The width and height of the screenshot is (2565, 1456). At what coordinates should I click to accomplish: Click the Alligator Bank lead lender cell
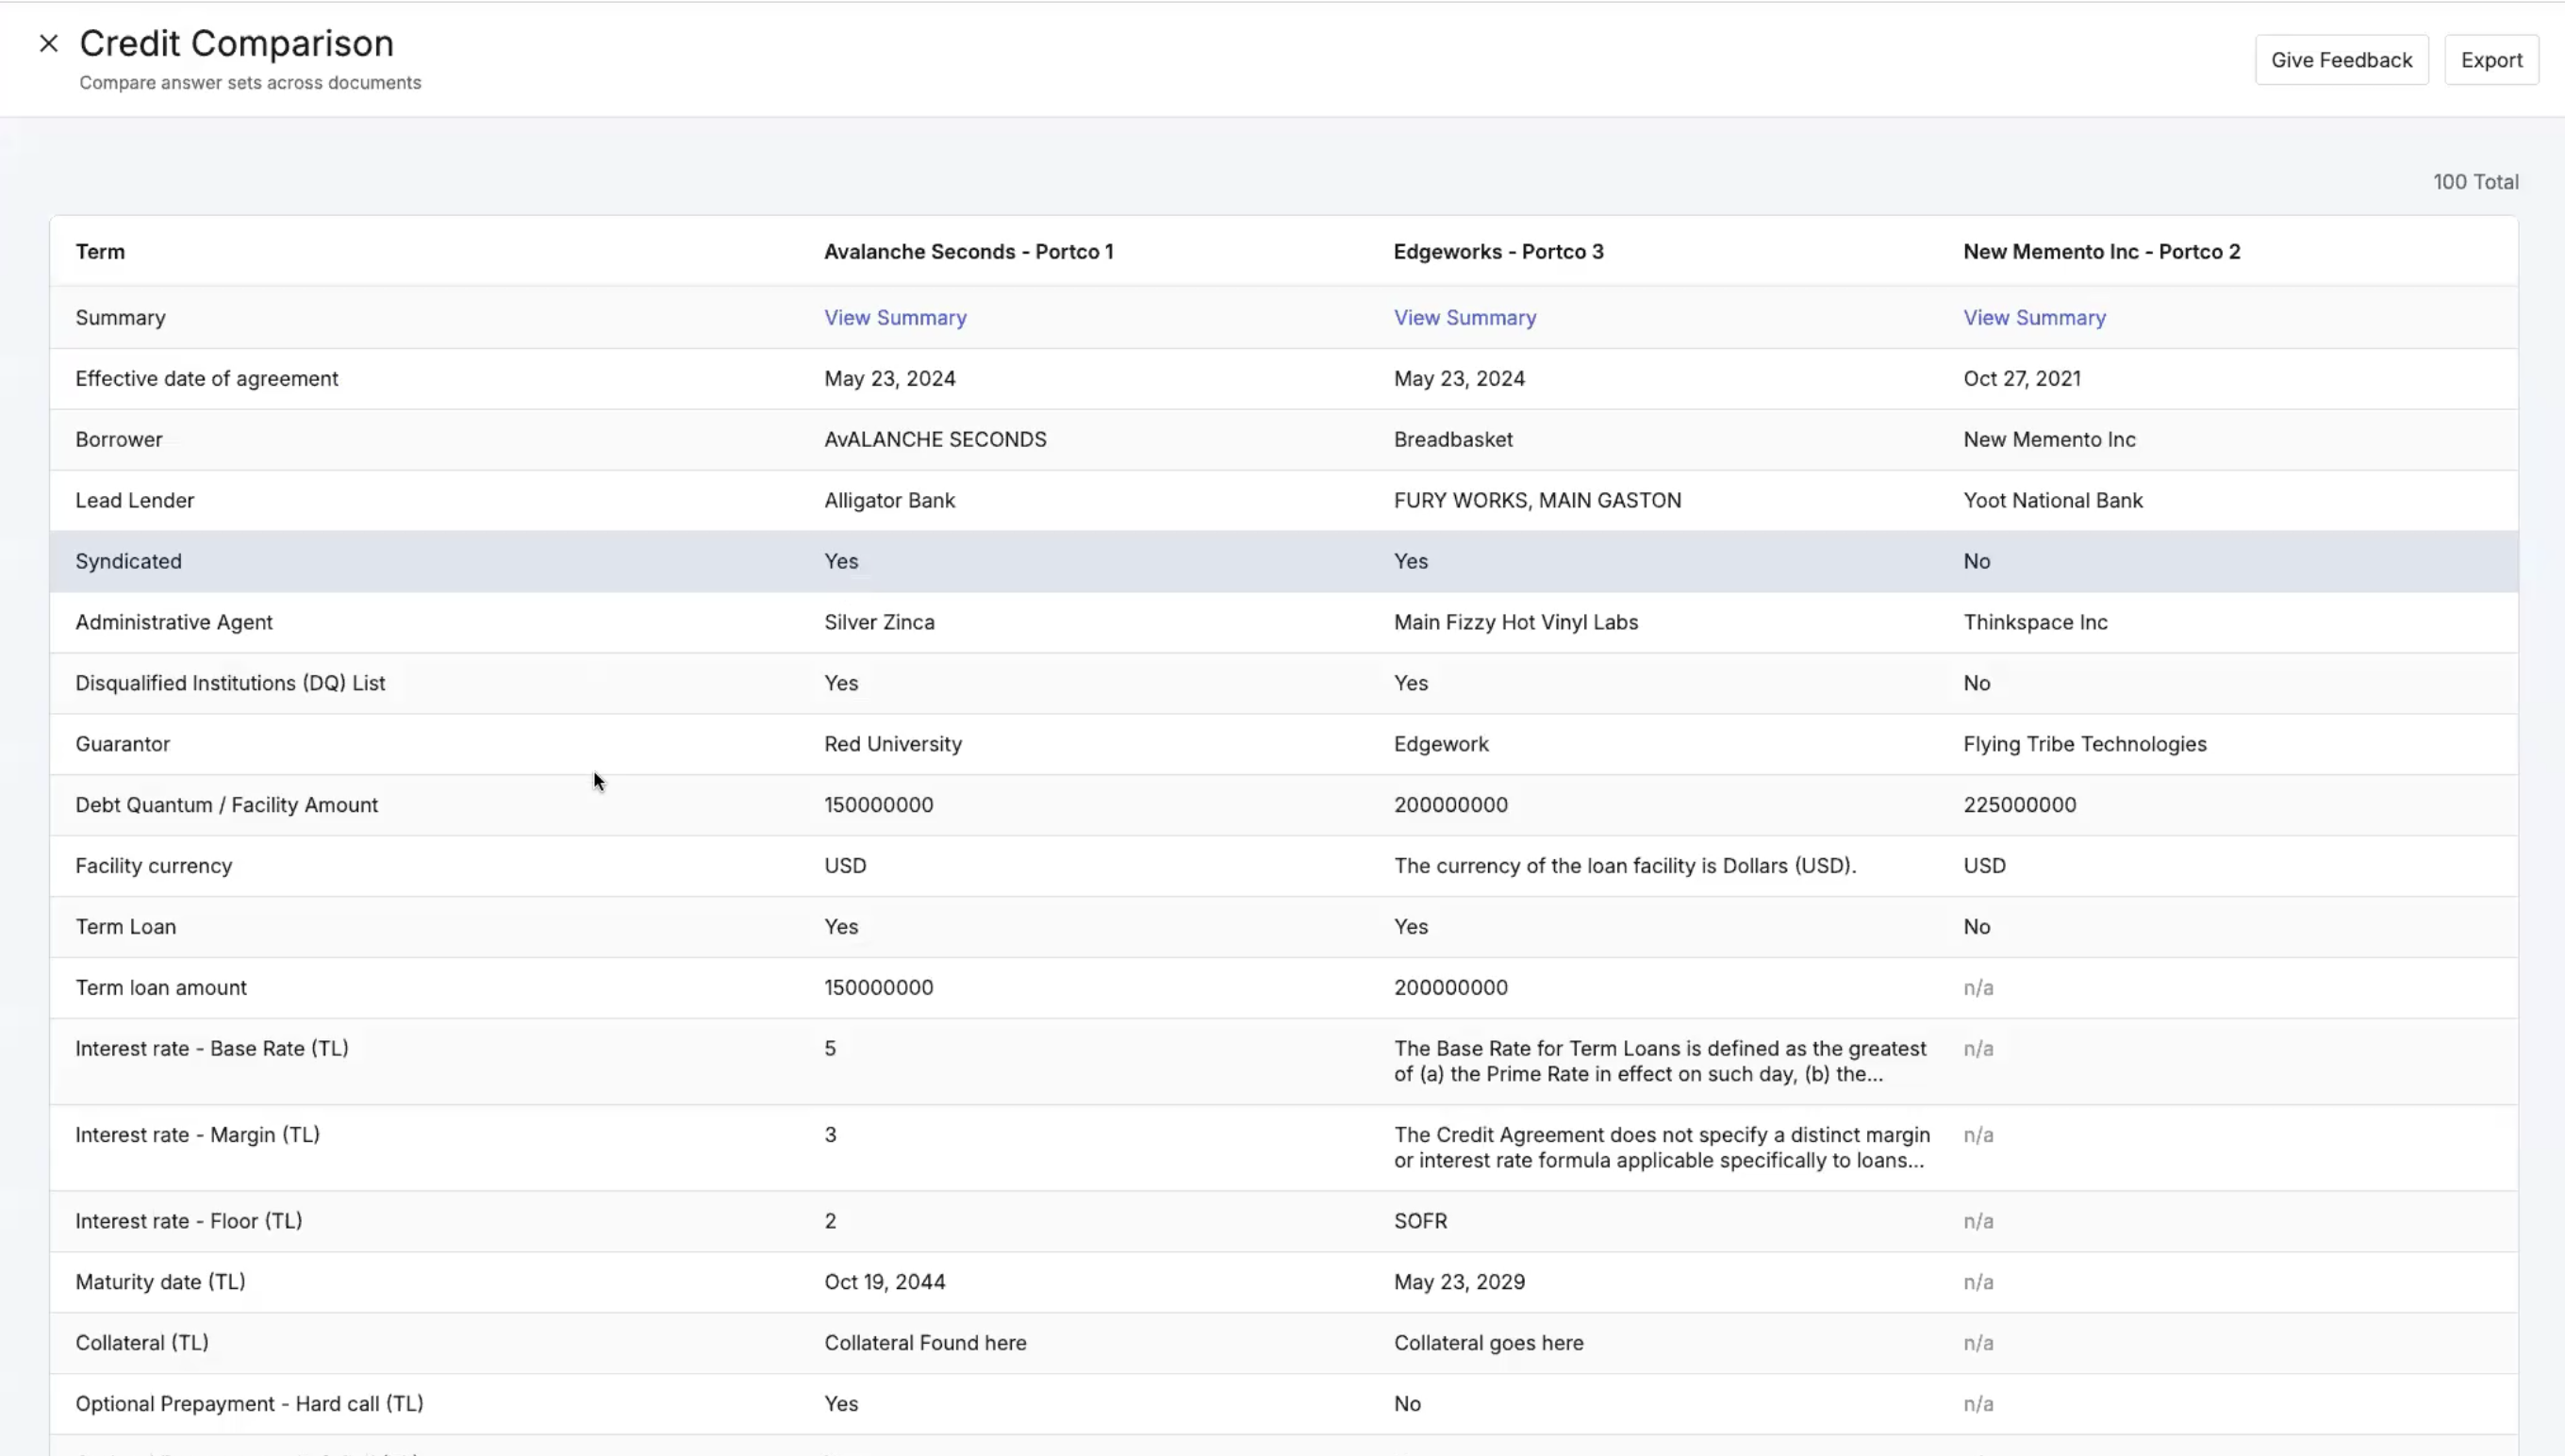(888, 501)
